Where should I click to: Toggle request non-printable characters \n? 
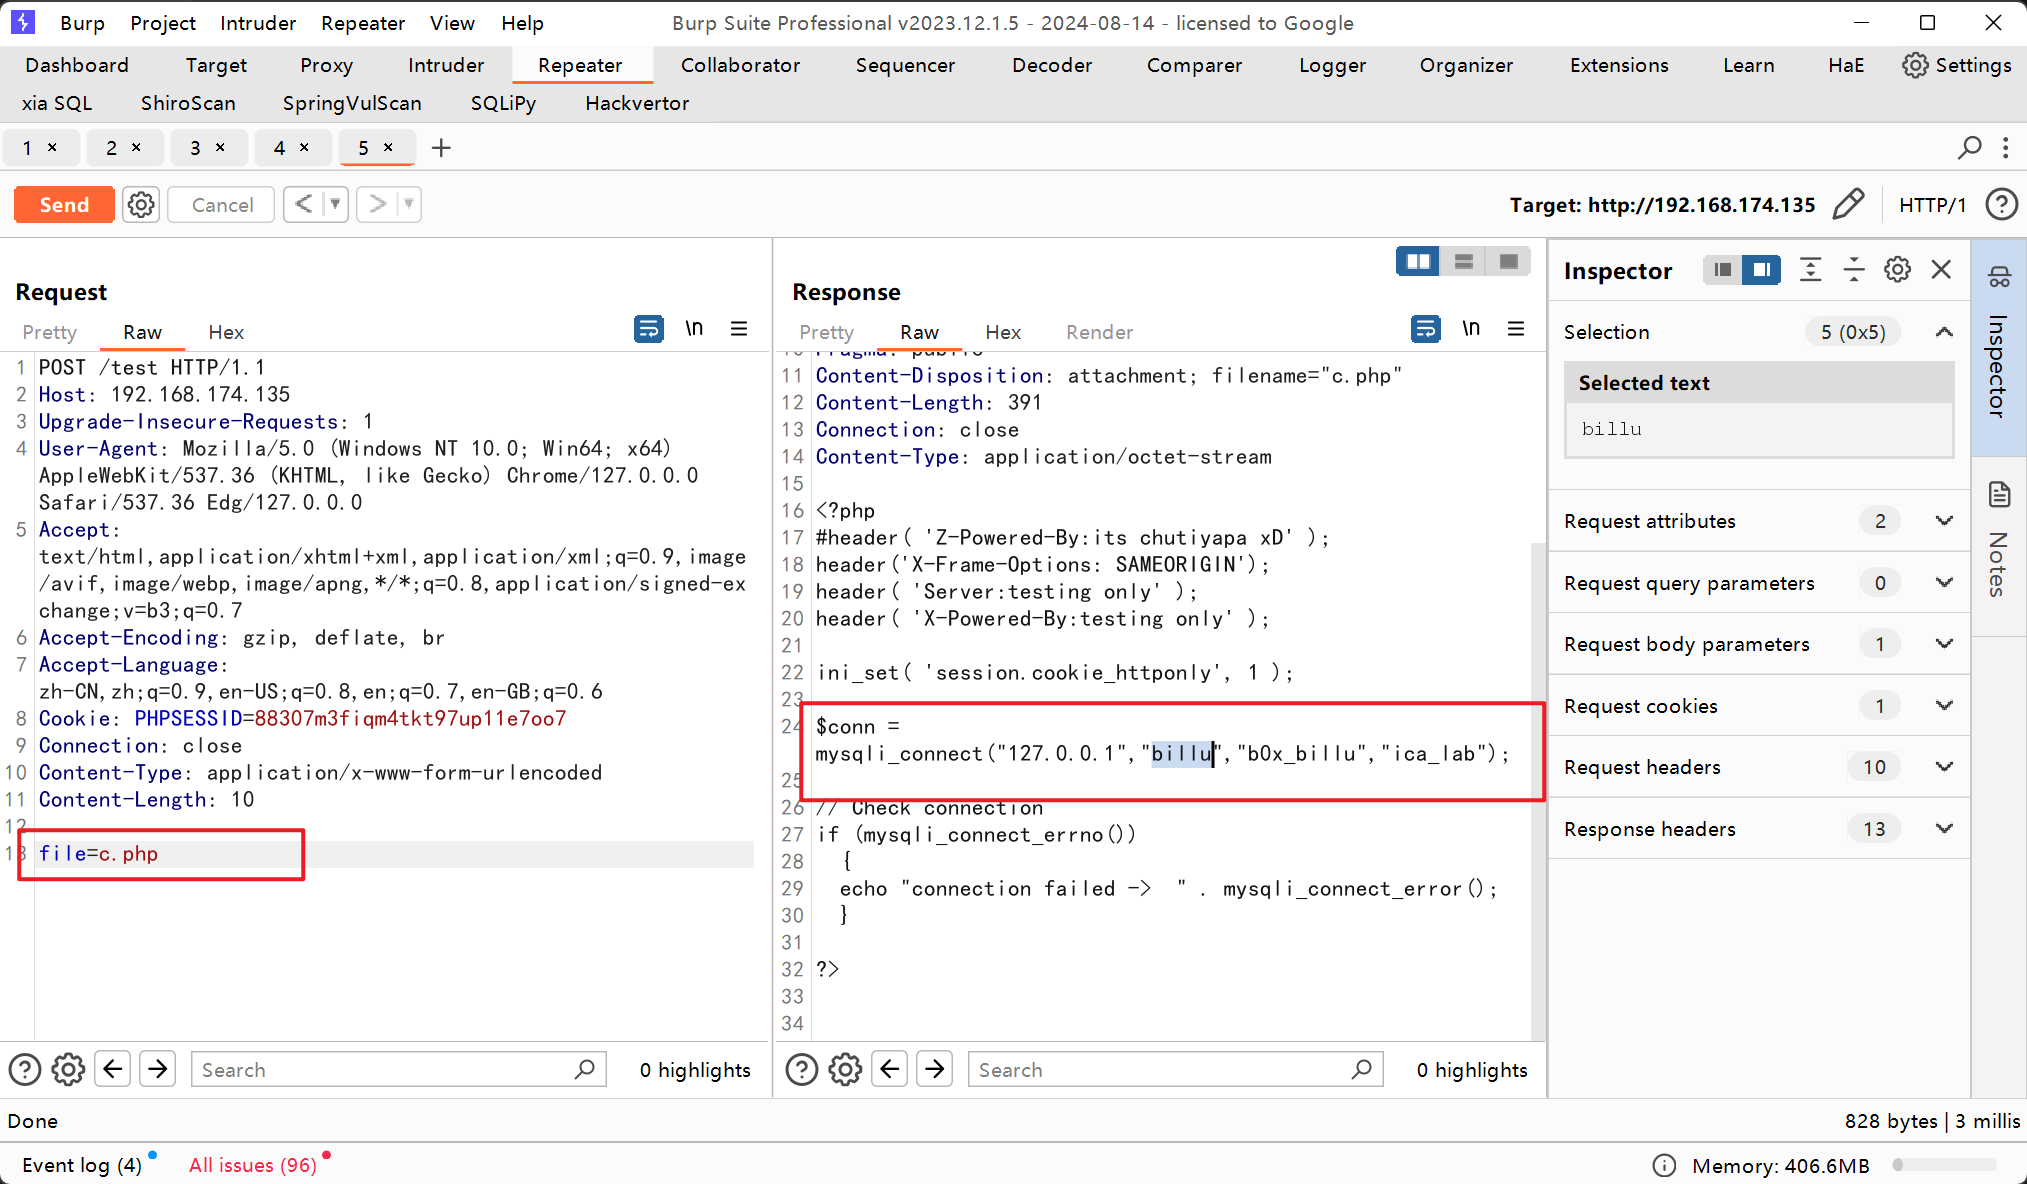(x=694, y=328)
